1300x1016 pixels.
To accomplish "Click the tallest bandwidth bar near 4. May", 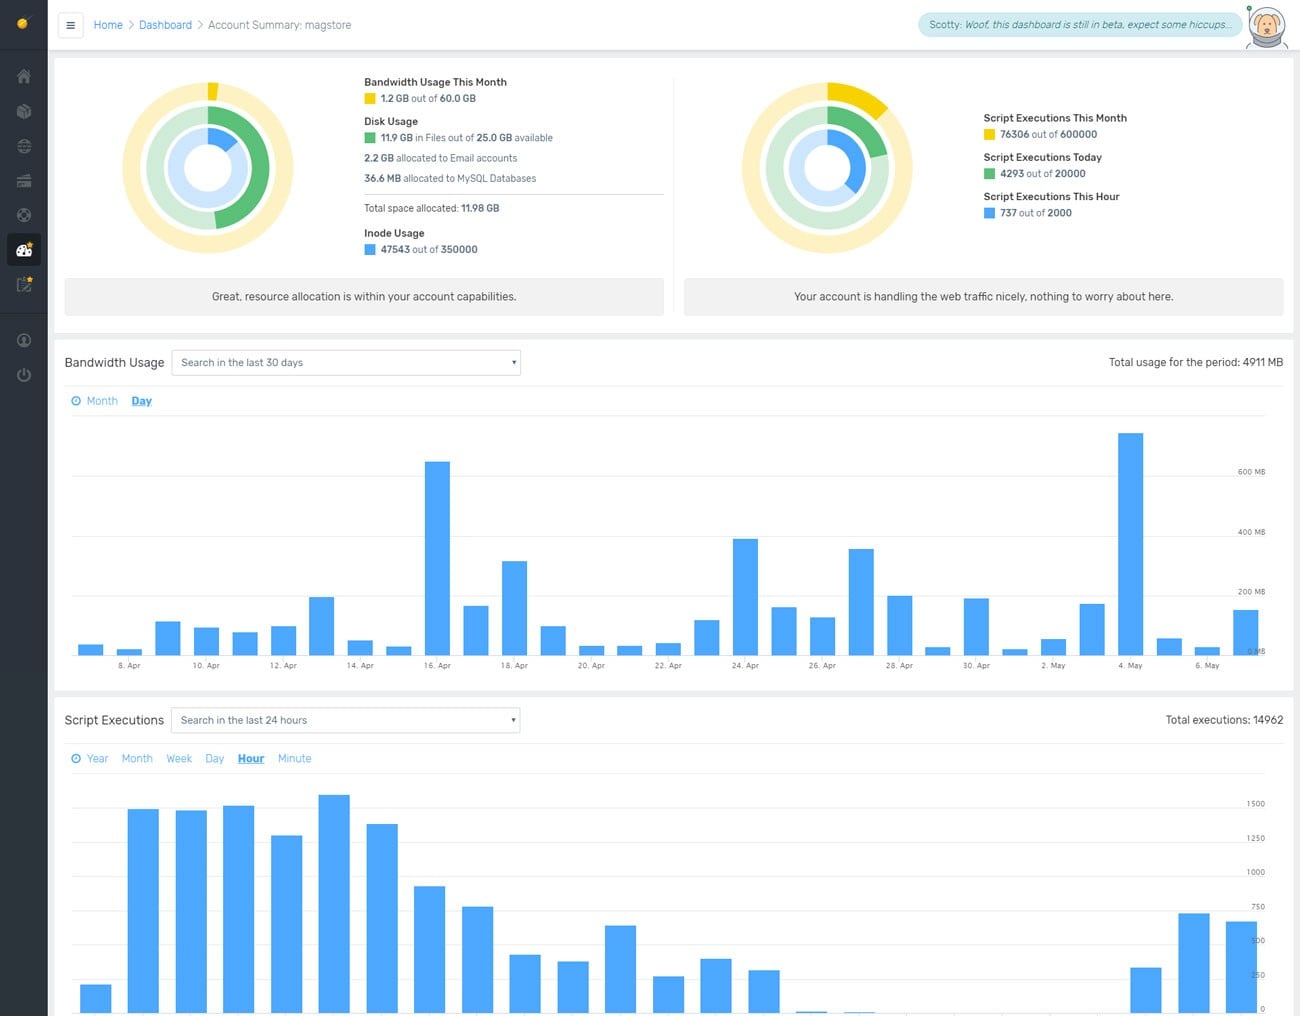I will click(x=1130, y=544).
